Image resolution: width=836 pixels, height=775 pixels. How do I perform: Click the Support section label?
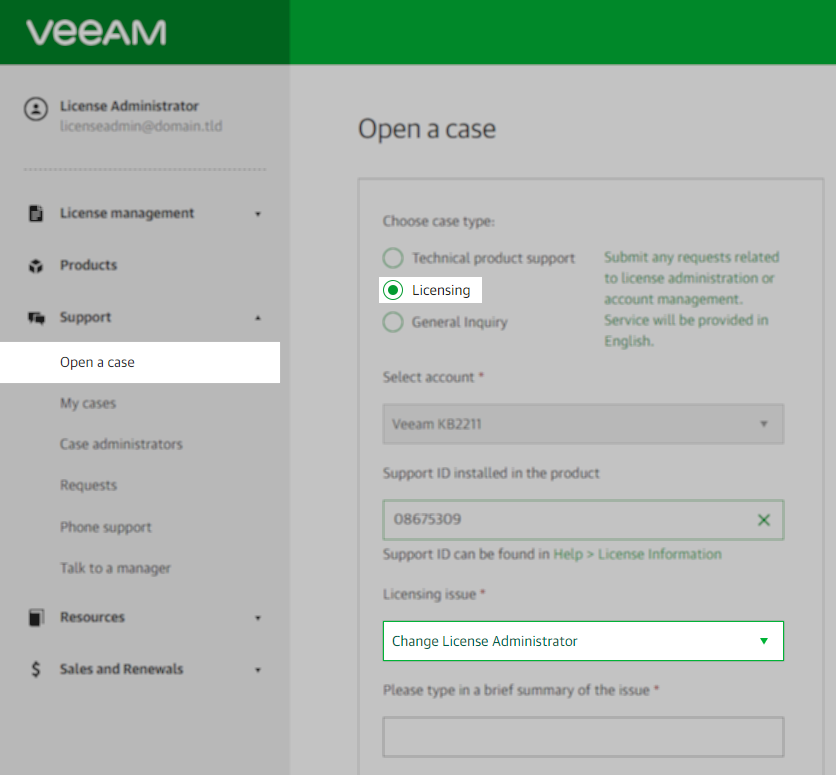coord(85,317)
